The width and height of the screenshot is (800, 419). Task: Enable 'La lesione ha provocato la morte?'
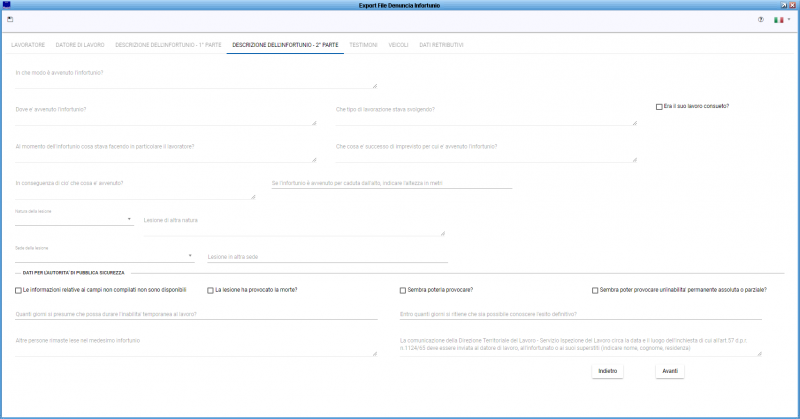[x=210, y=290]
